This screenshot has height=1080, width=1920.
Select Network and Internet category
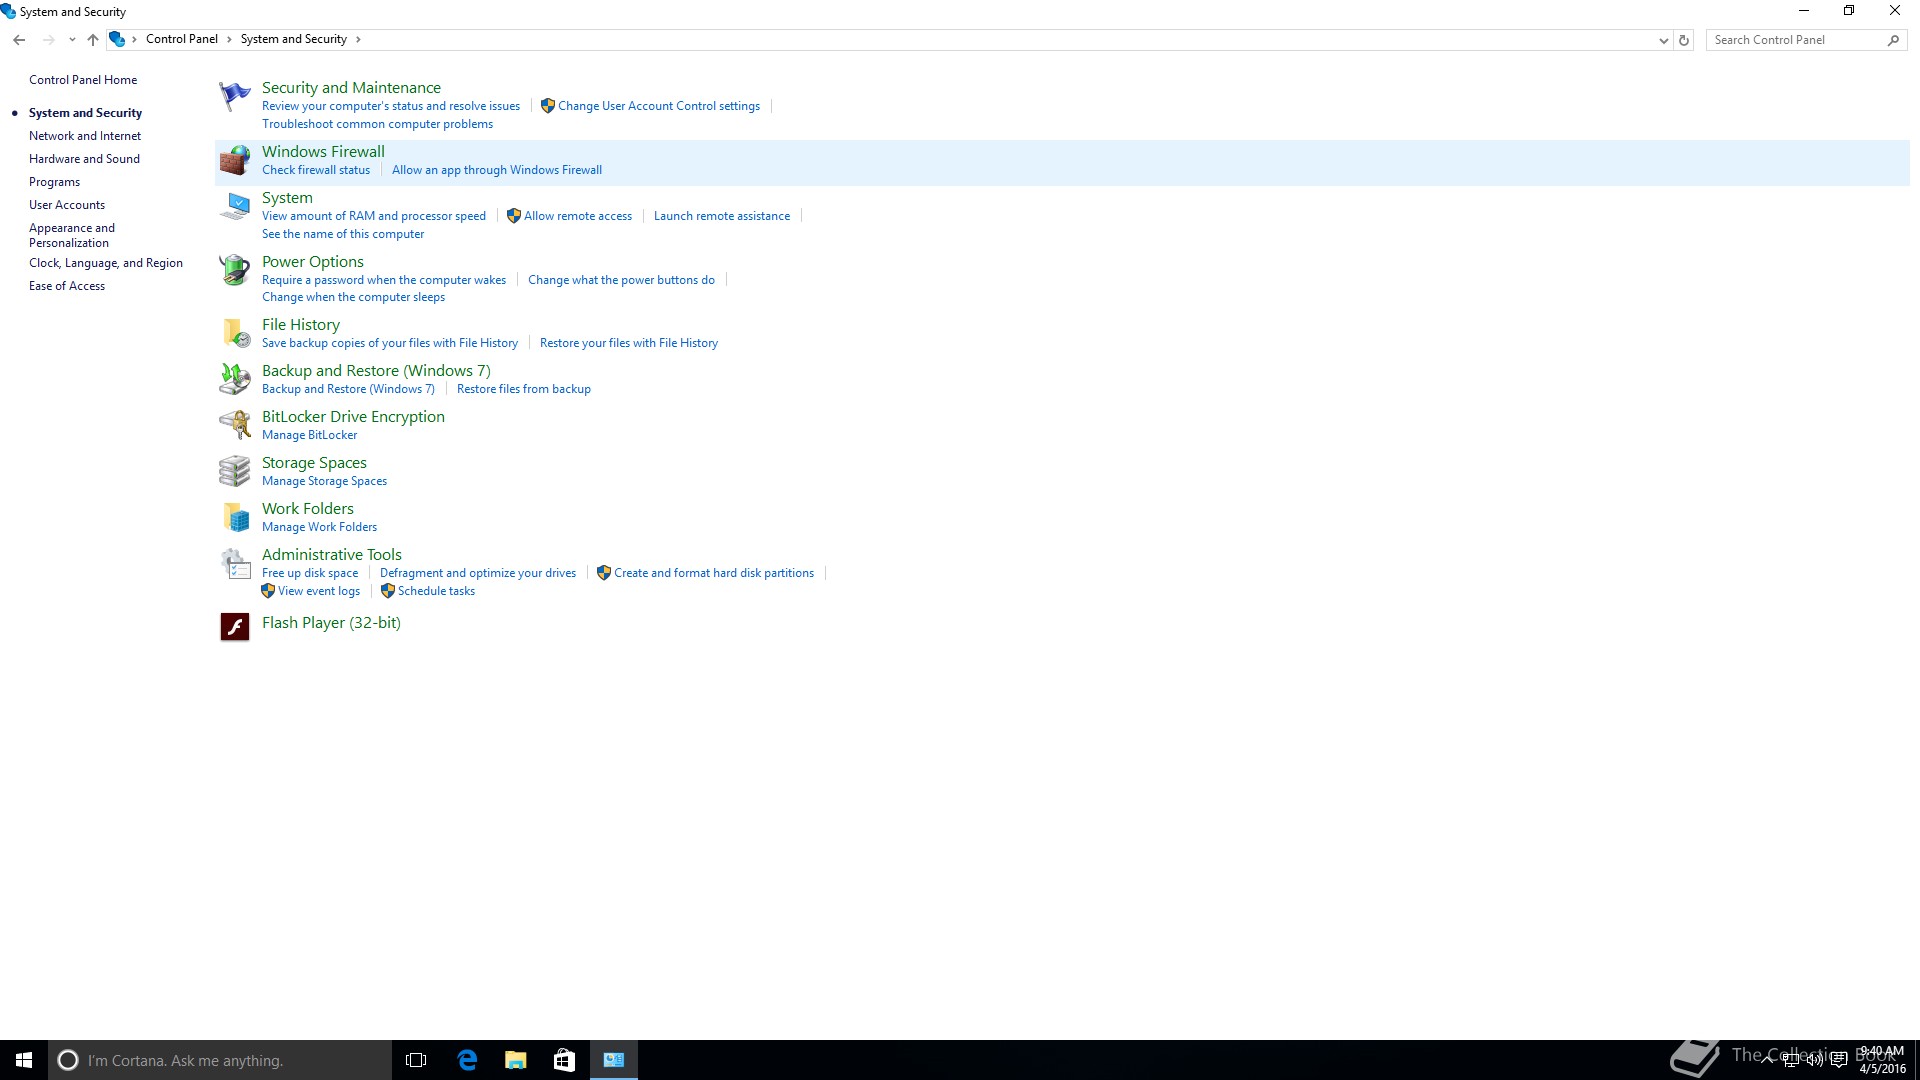(85, 136)
